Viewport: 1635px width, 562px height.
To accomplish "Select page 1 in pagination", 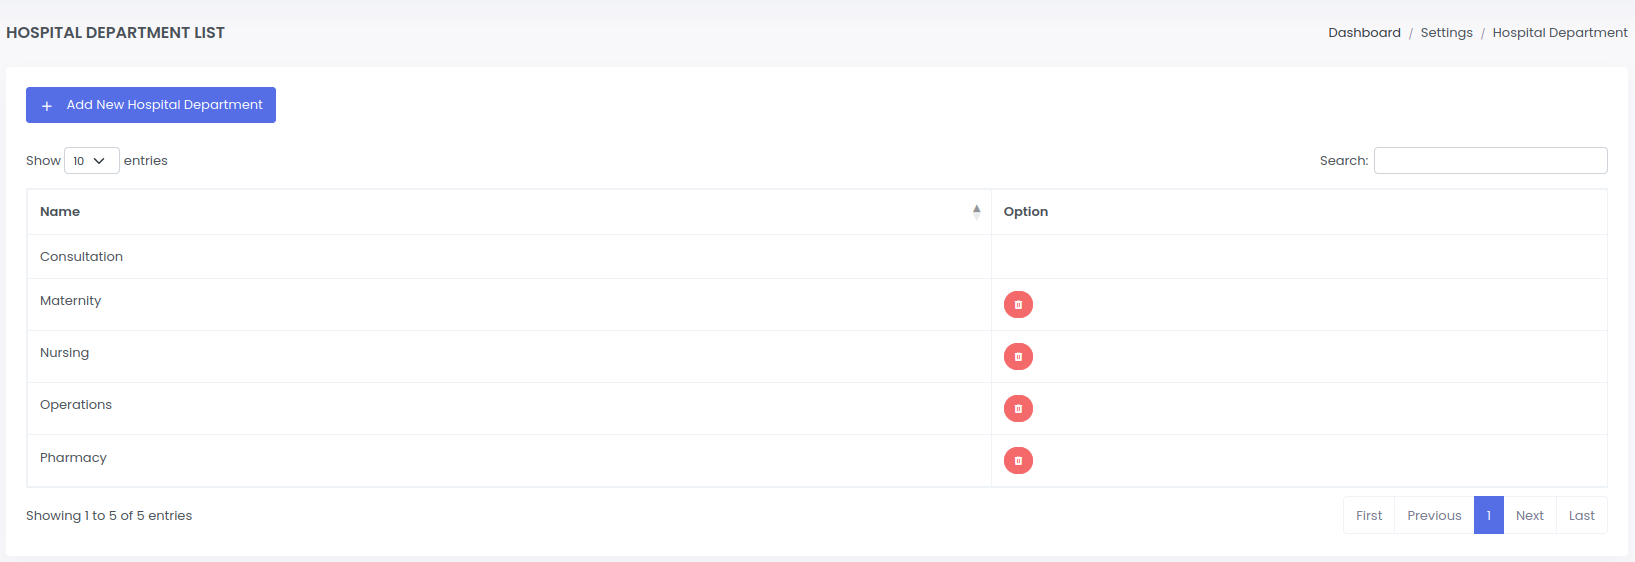I will [x=1488, y=516].
